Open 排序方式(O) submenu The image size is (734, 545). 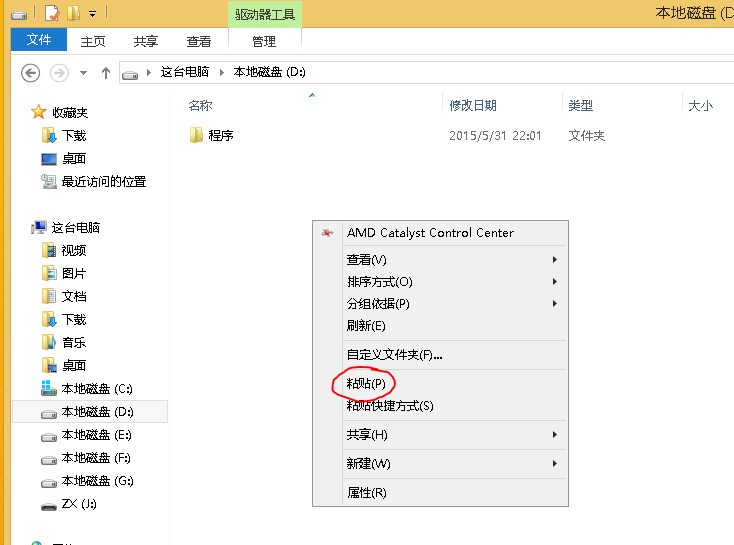[440, 281]
